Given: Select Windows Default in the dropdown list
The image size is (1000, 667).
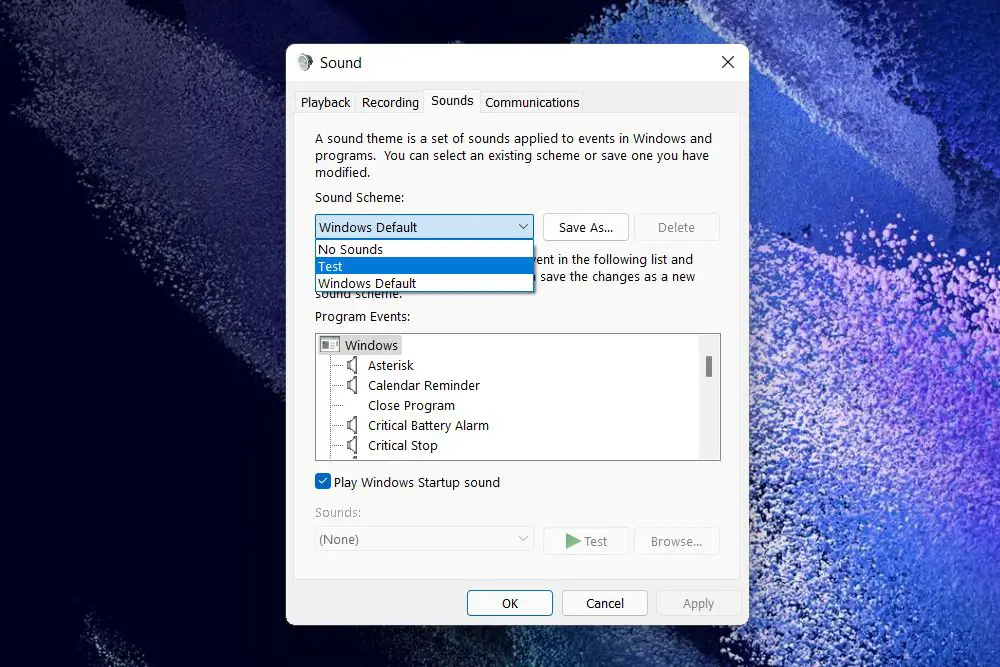Looking at the screenshot, I should pos(424,283).
